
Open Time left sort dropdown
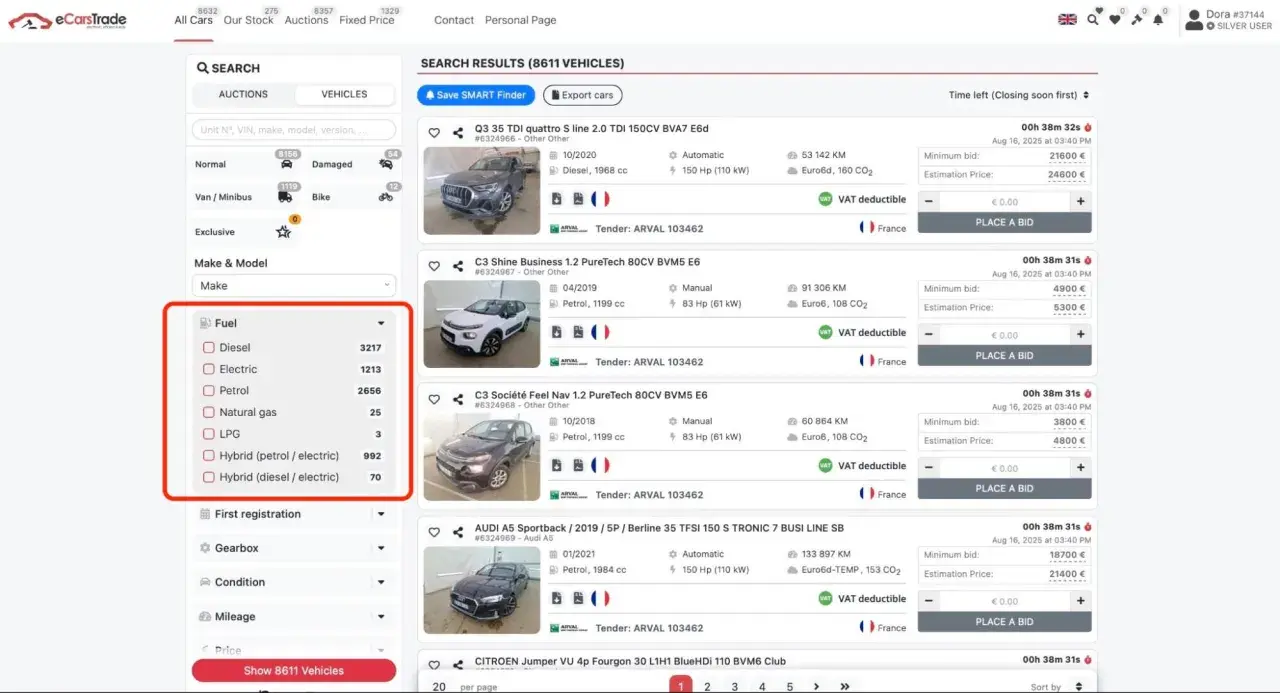pos(1019,95)
